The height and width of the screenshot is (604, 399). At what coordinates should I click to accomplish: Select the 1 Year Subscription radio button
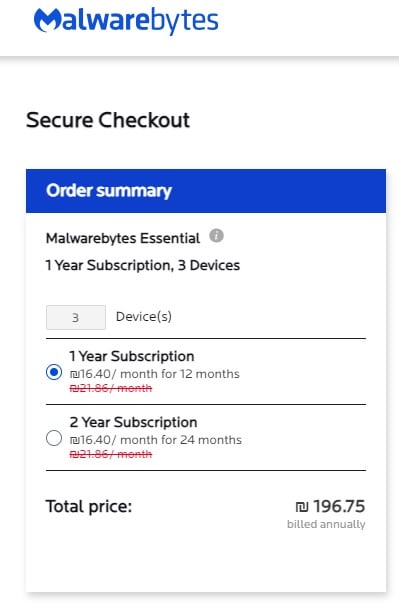[x=54, y=372]
